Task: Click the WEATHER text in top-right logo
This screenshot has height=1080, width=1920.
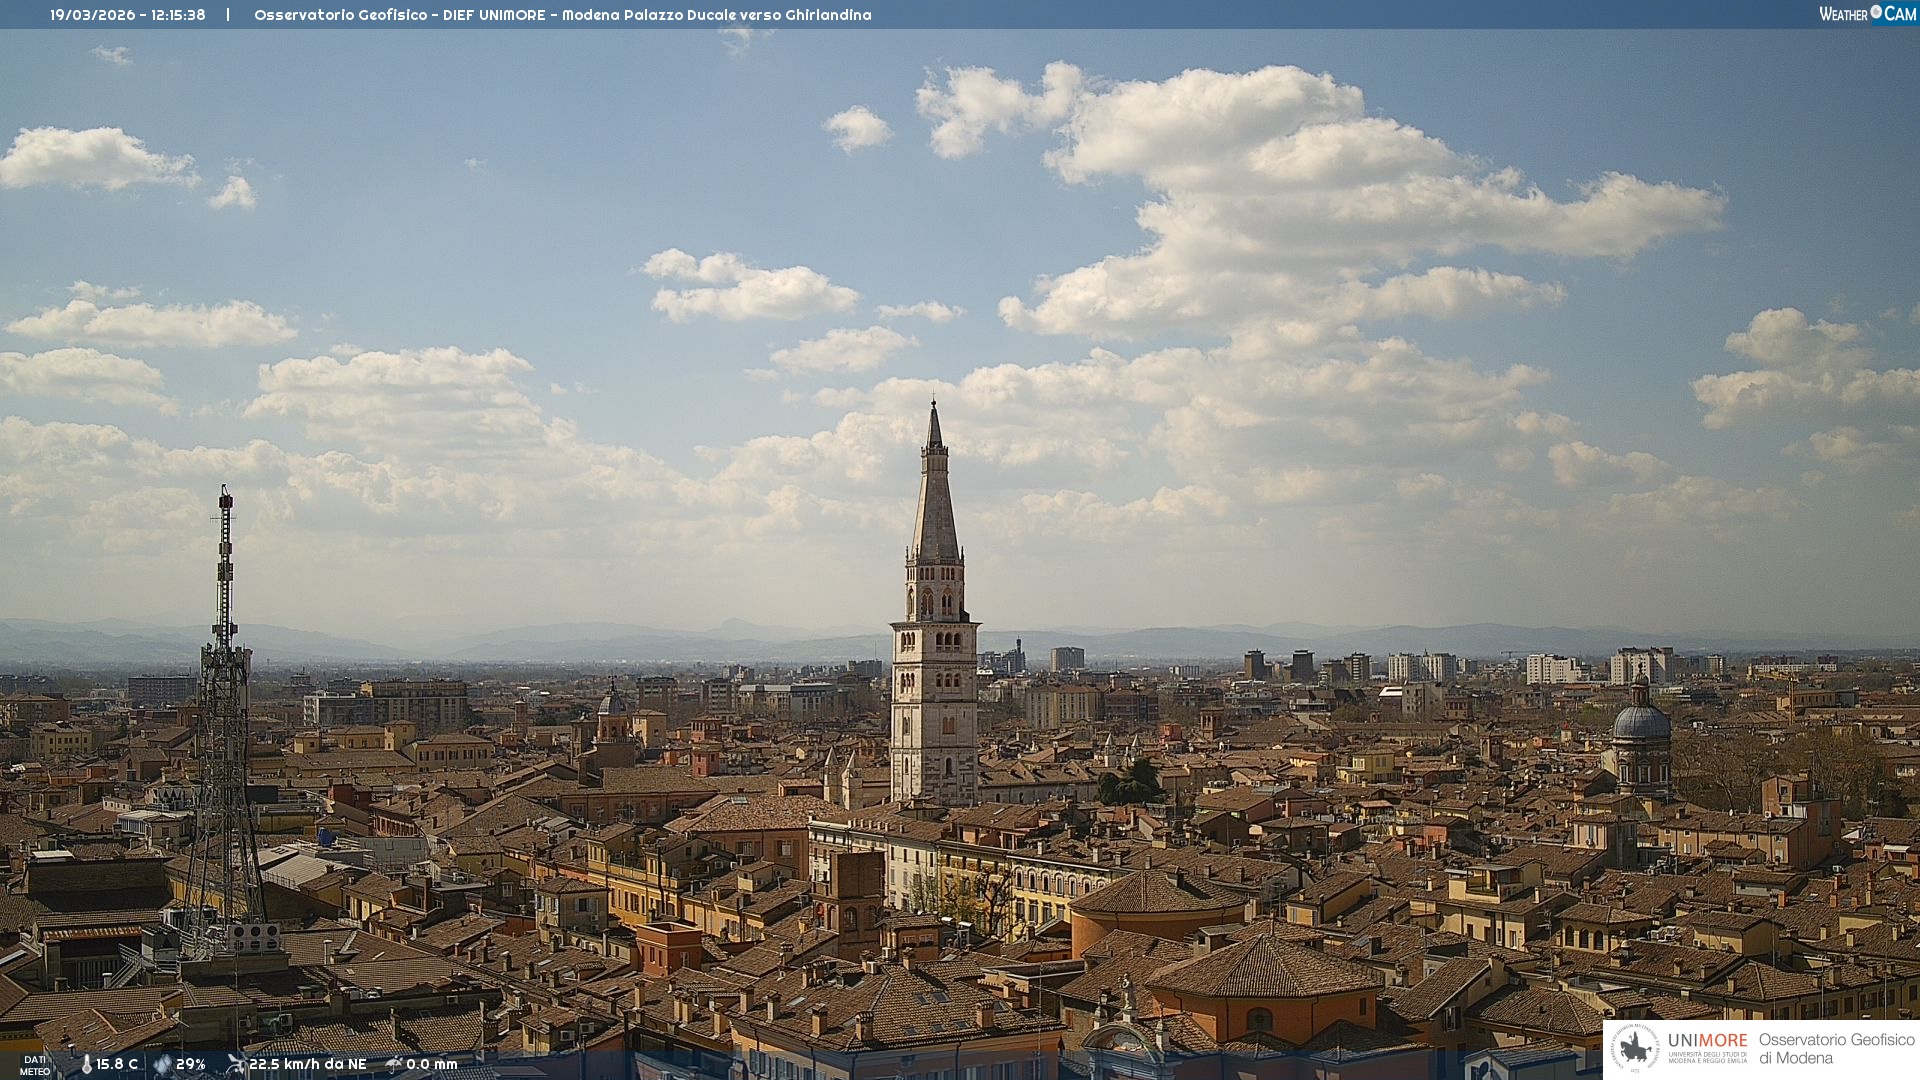Action: [x=1843, y=14]
